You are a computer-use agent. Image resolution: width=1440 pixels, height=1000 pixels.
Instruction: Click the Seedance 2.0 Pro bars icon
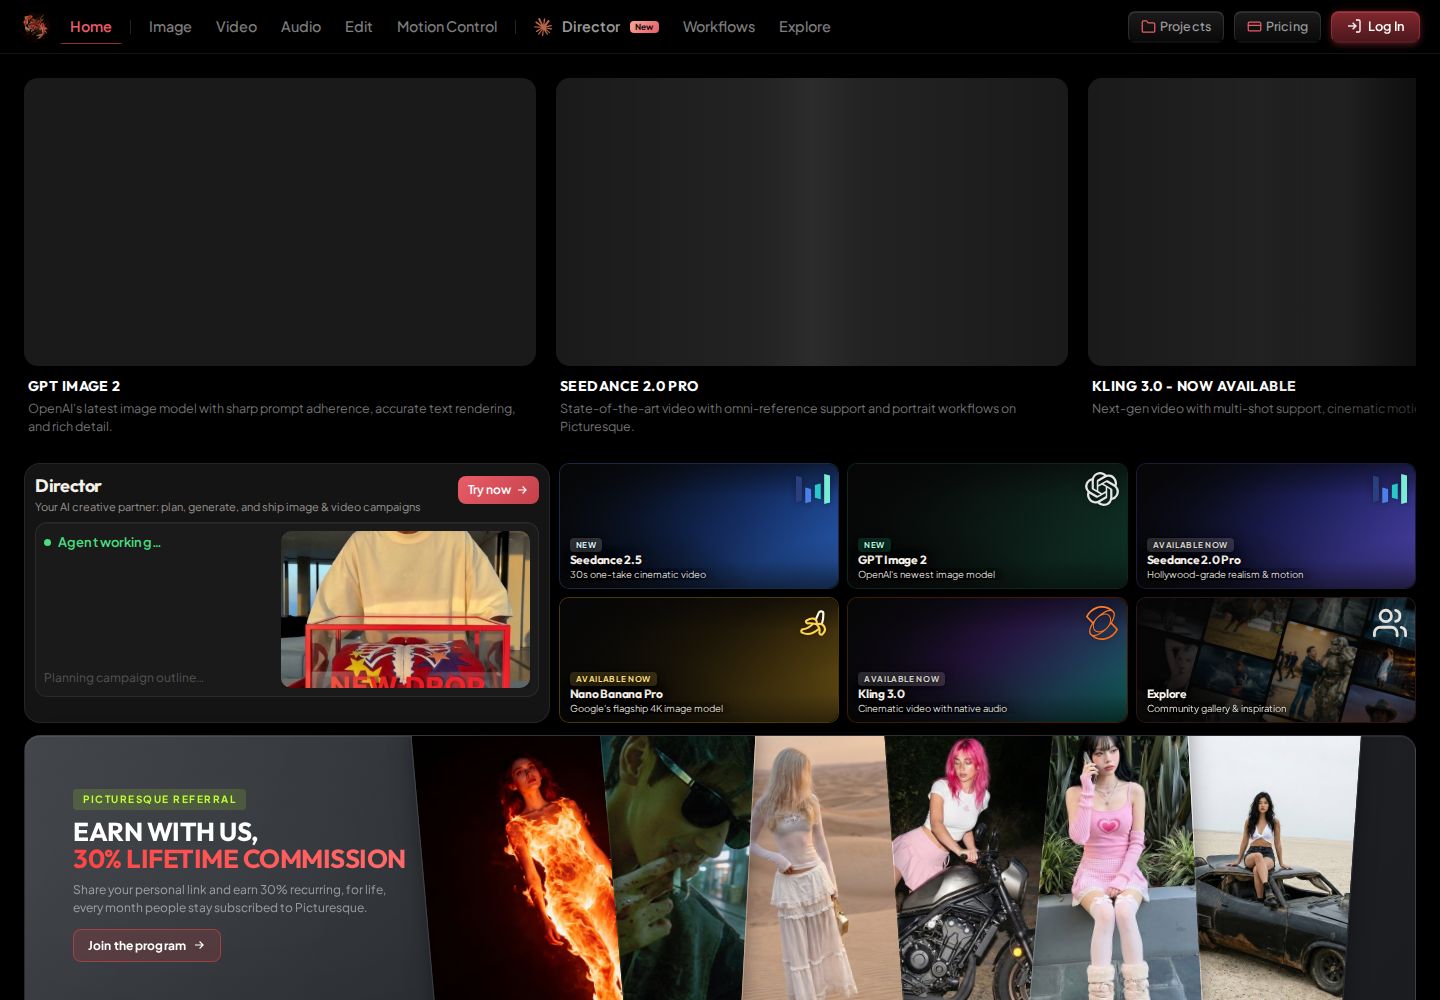[1390, 489]
